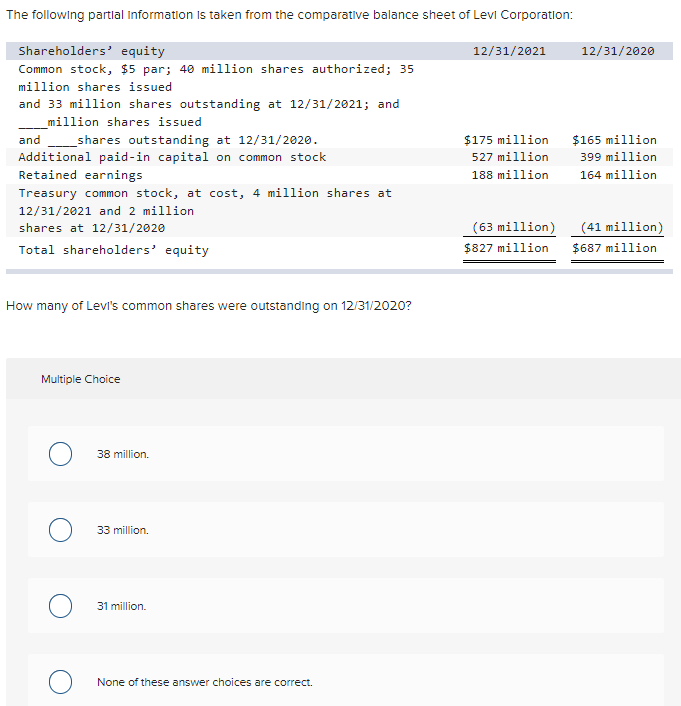The height and width of the screenshot is (706, 681).
Task: Select the '33 million.' radio option
Action: coord(60,530)
